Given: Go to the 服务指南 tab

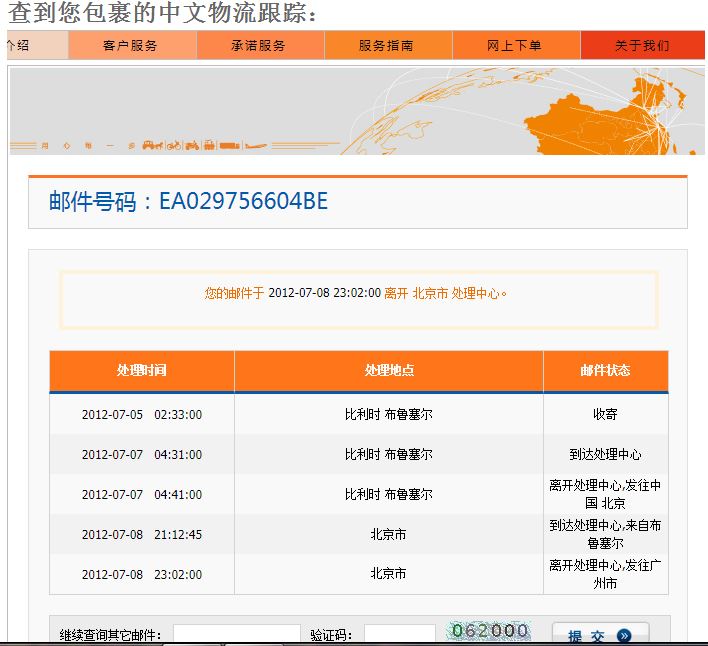Looking at the screenshot, I should [387, 45].
